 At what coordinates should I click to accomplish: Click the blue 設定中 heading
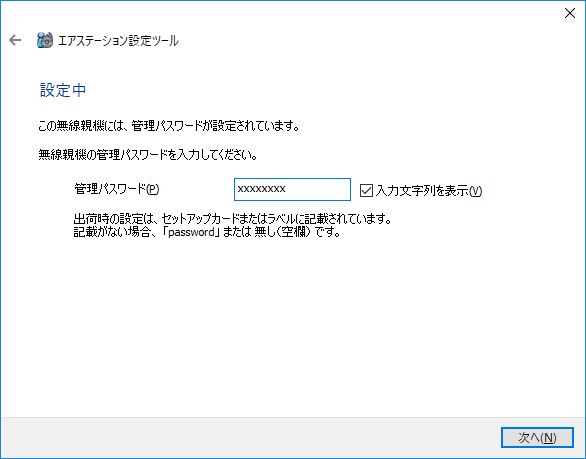coord(63,90)
